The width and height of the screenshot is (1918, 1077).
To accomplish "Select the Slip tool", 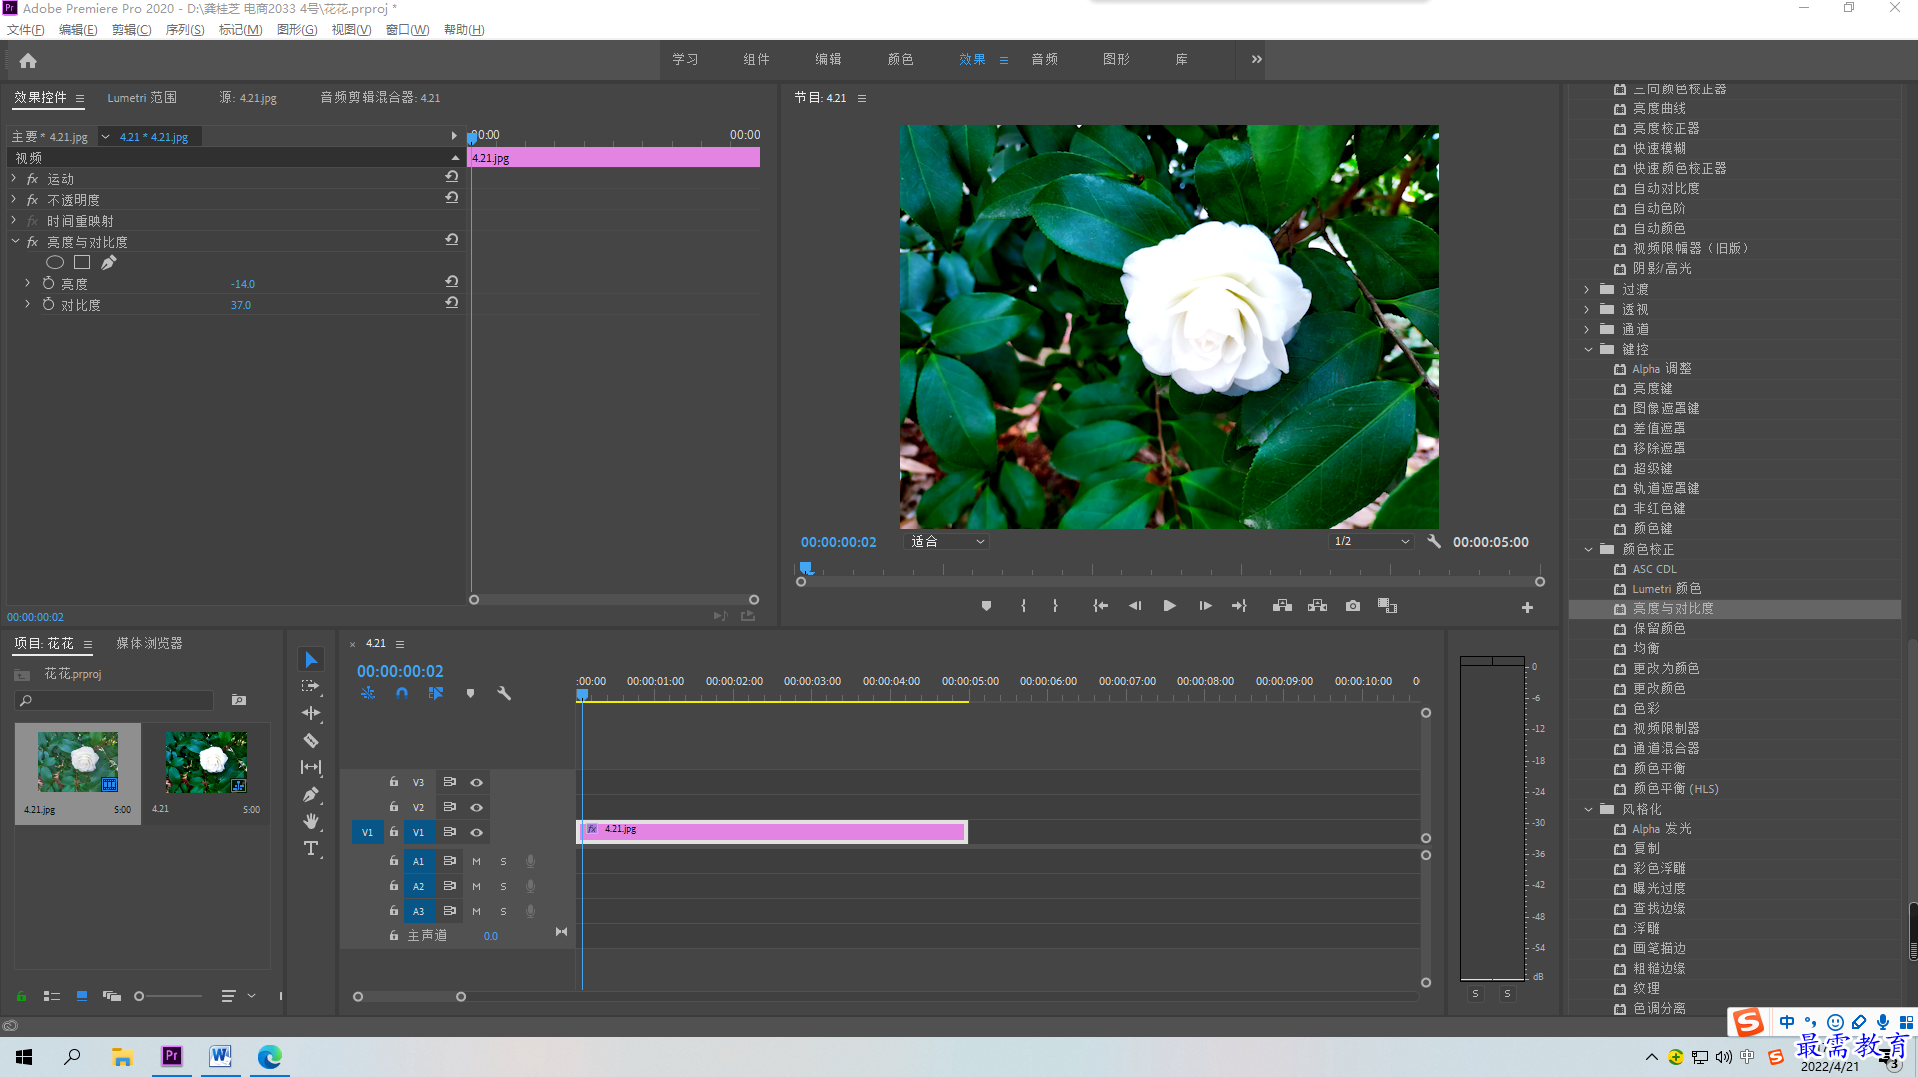I will point(311,767).
